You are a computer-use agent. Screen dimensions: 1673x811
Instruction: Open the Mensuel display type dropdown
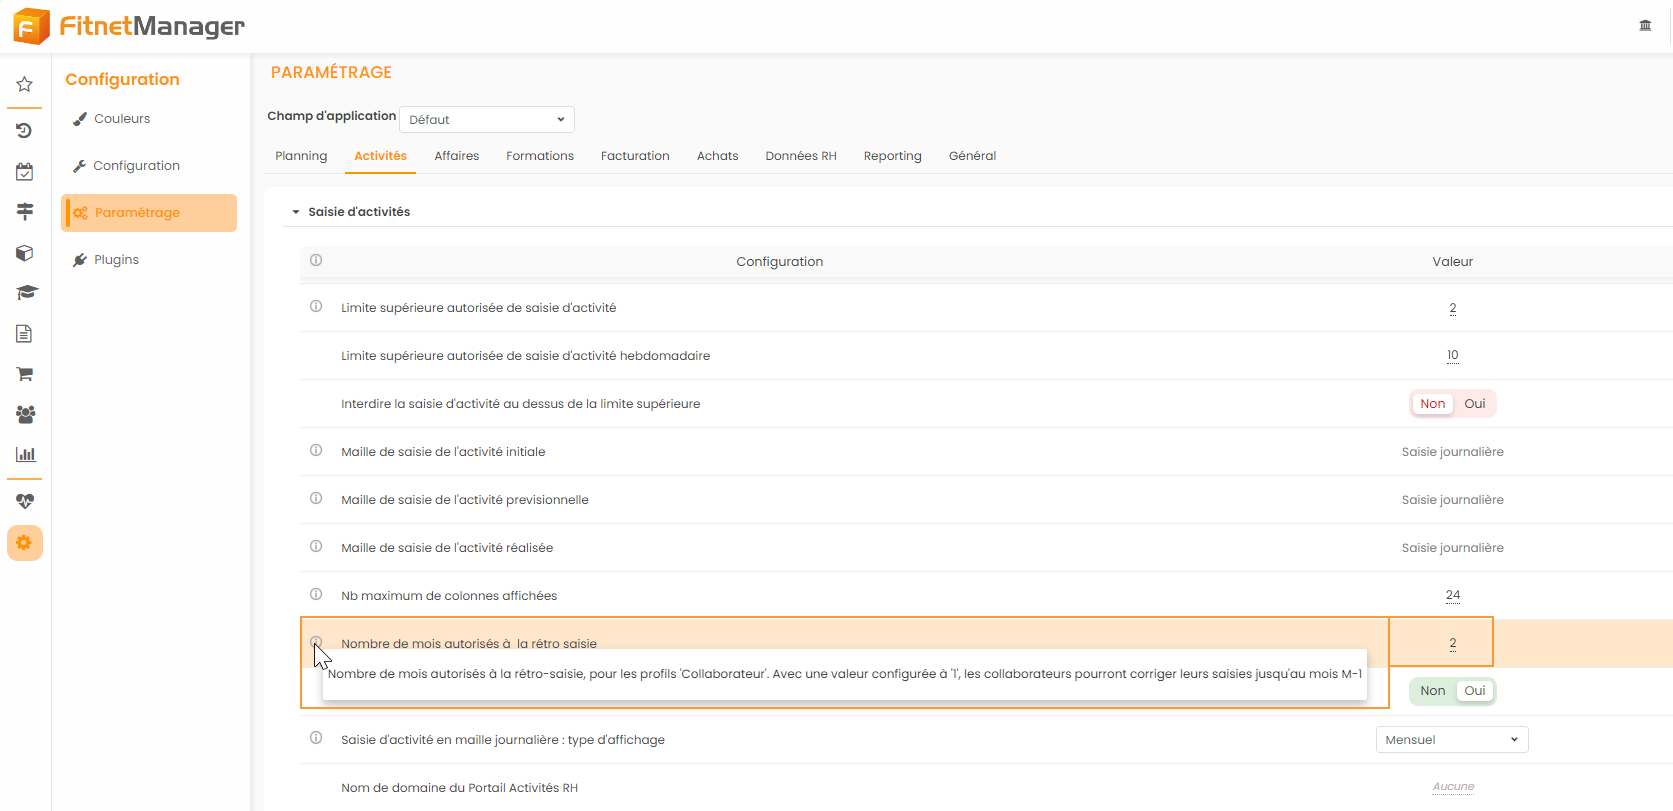pyautogui.click(x=1451, y=740)
